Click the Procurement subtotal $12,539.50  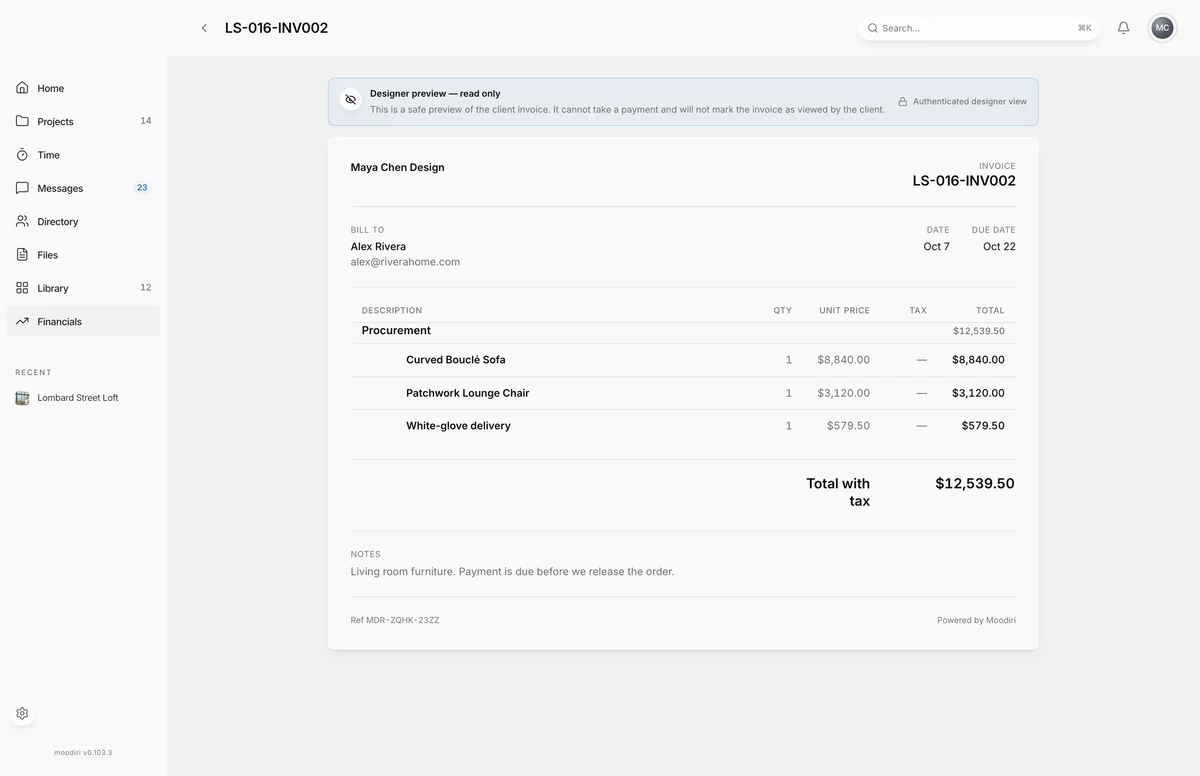979,331
